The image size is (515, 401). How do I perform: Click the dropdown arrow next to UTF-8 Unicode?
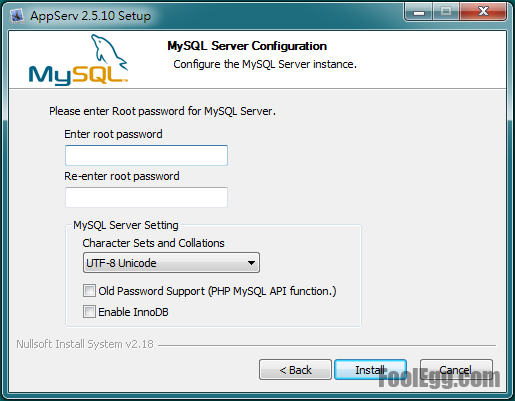coord(251,263)
